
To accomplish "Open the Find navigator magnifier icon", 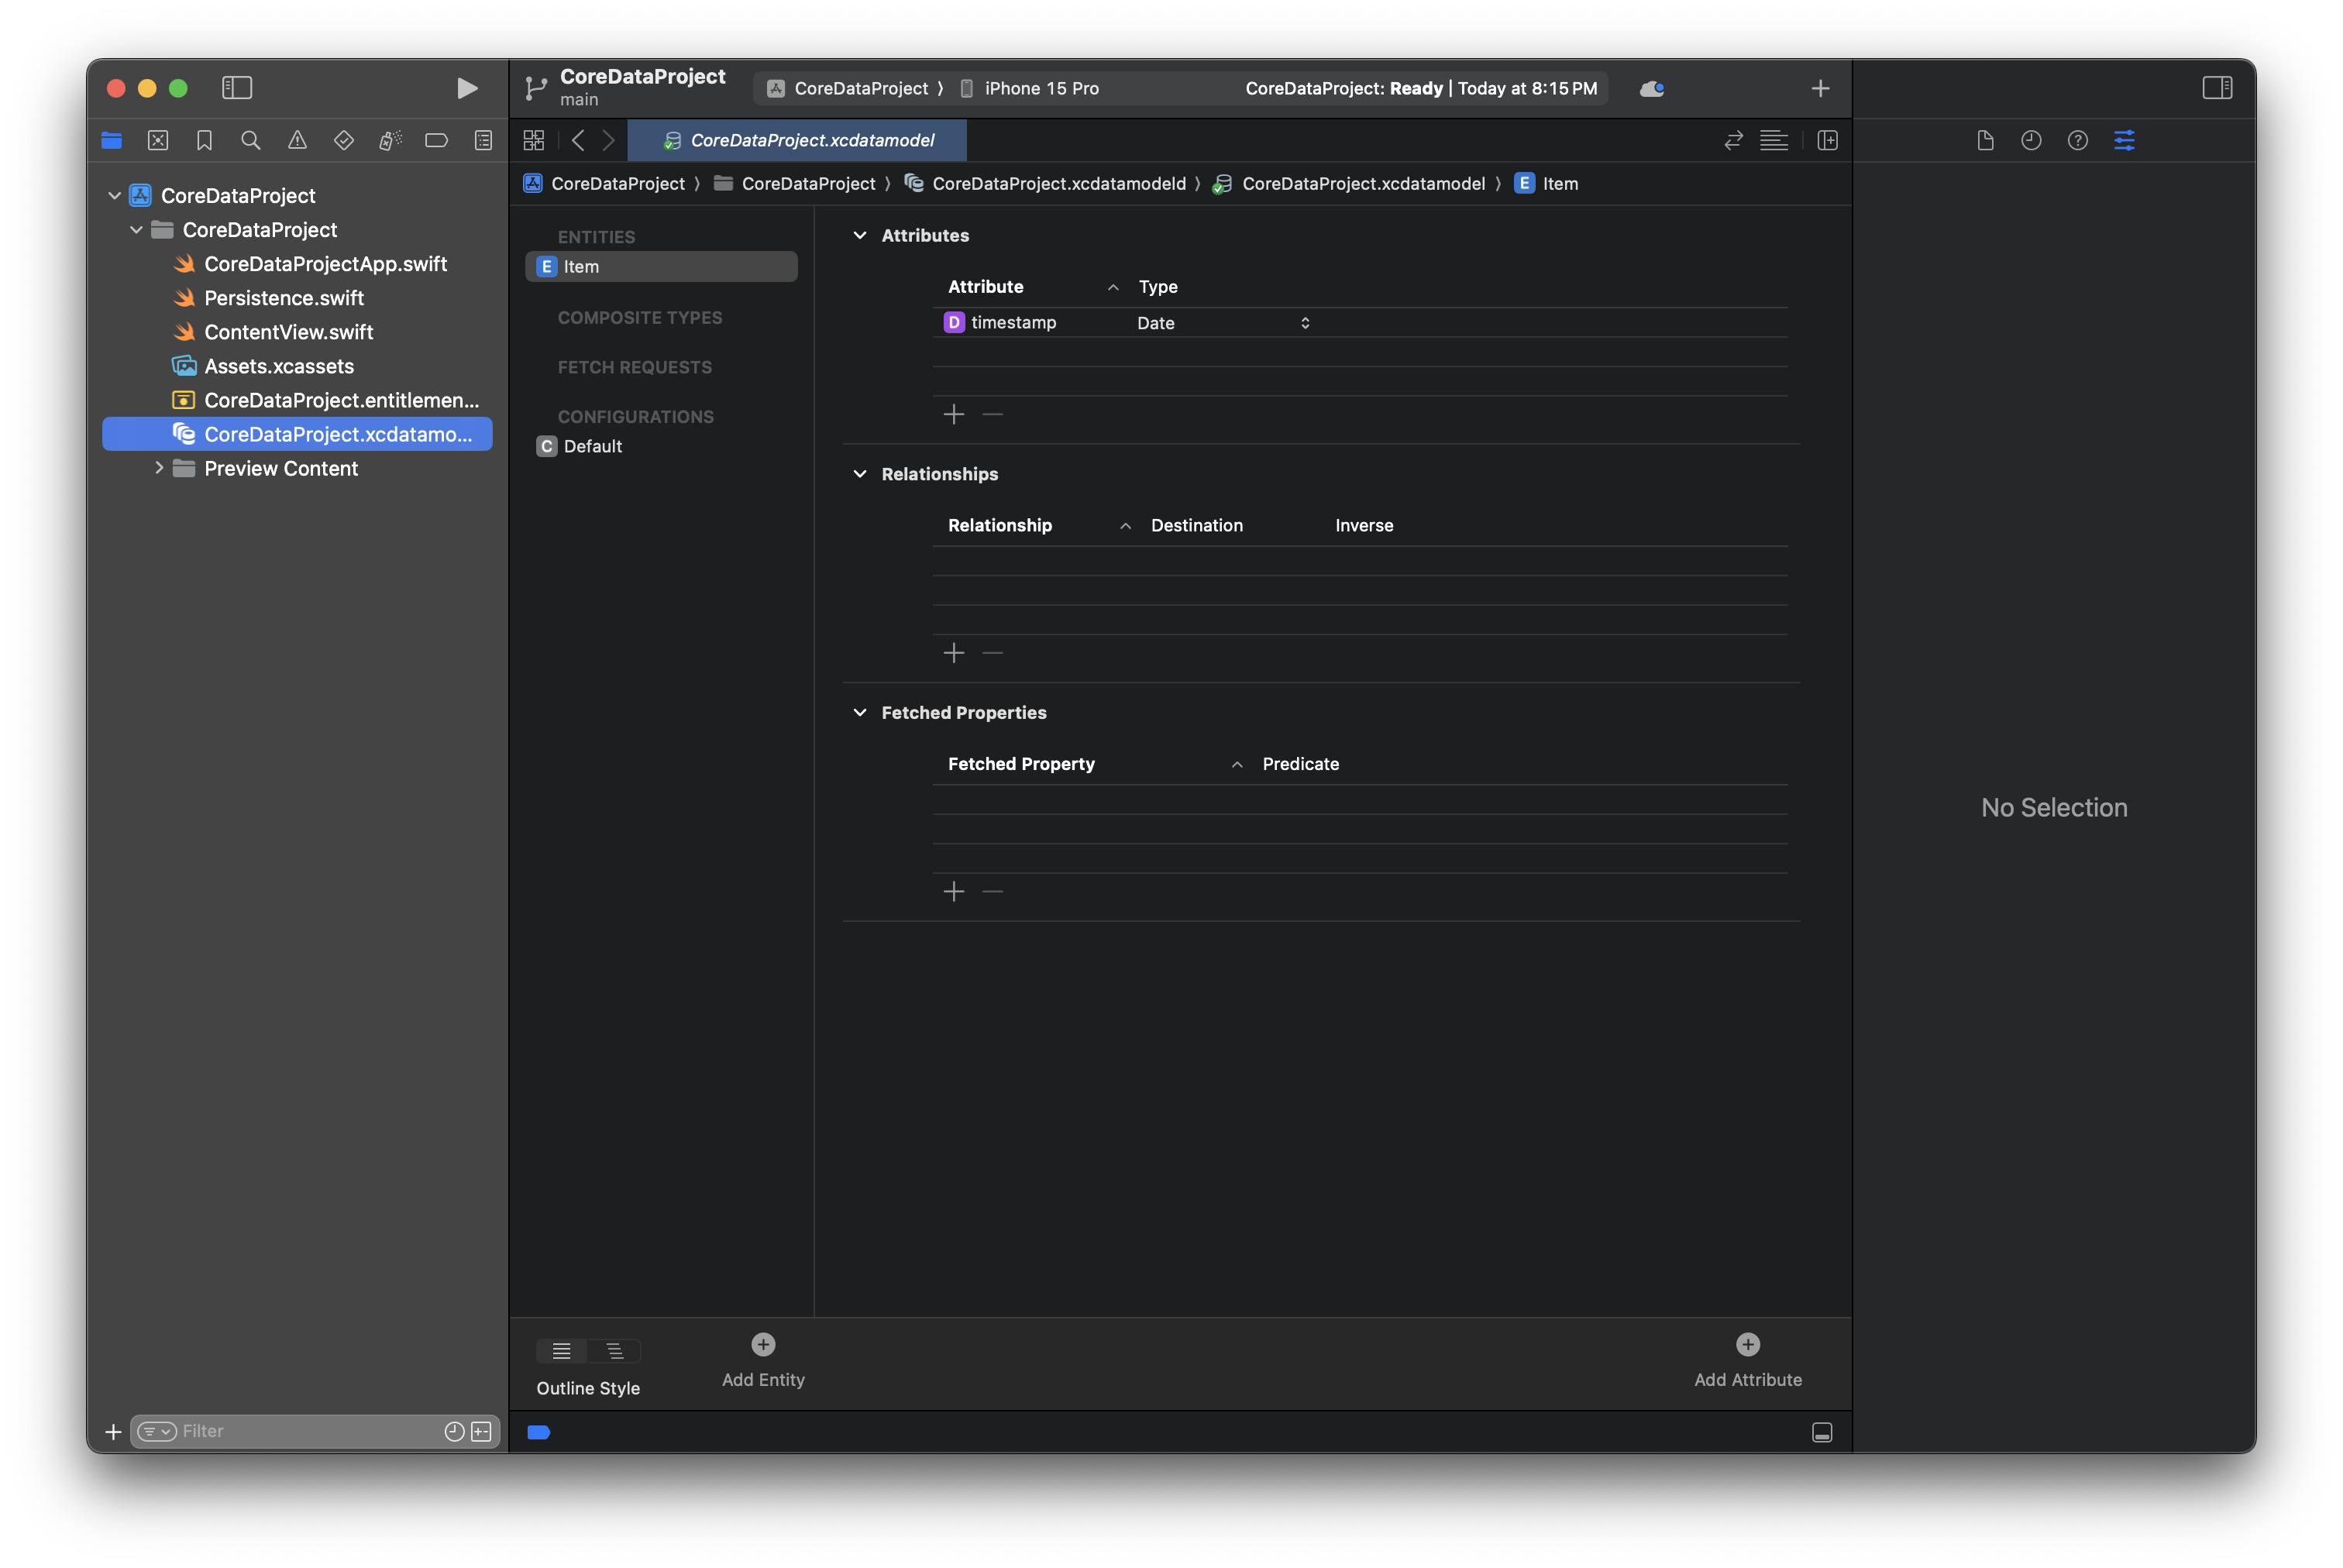I will [x=251, y=141].
